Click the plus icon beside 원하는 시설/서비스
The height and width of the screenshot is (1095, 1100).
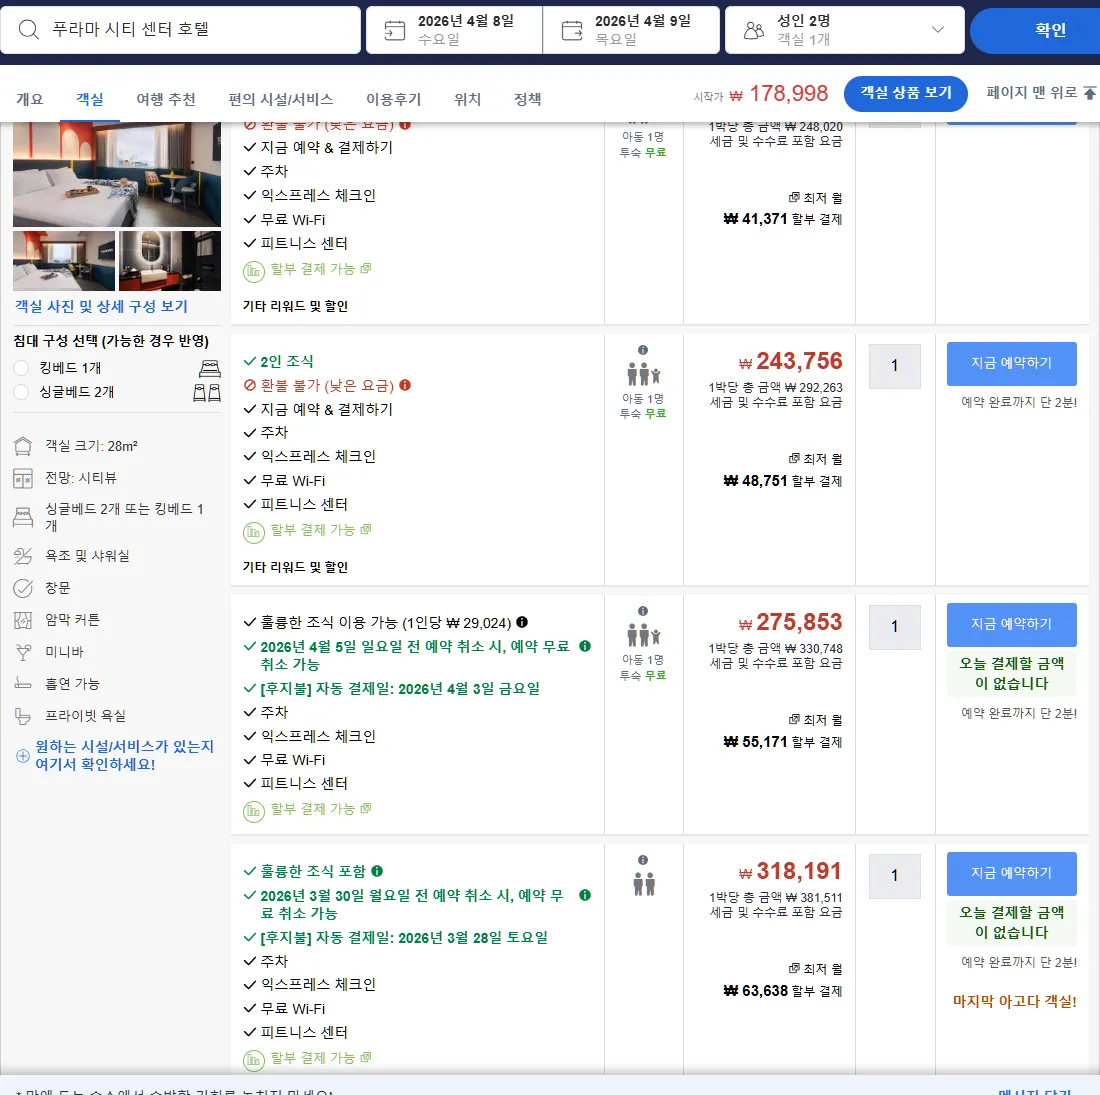click(22, 755)
